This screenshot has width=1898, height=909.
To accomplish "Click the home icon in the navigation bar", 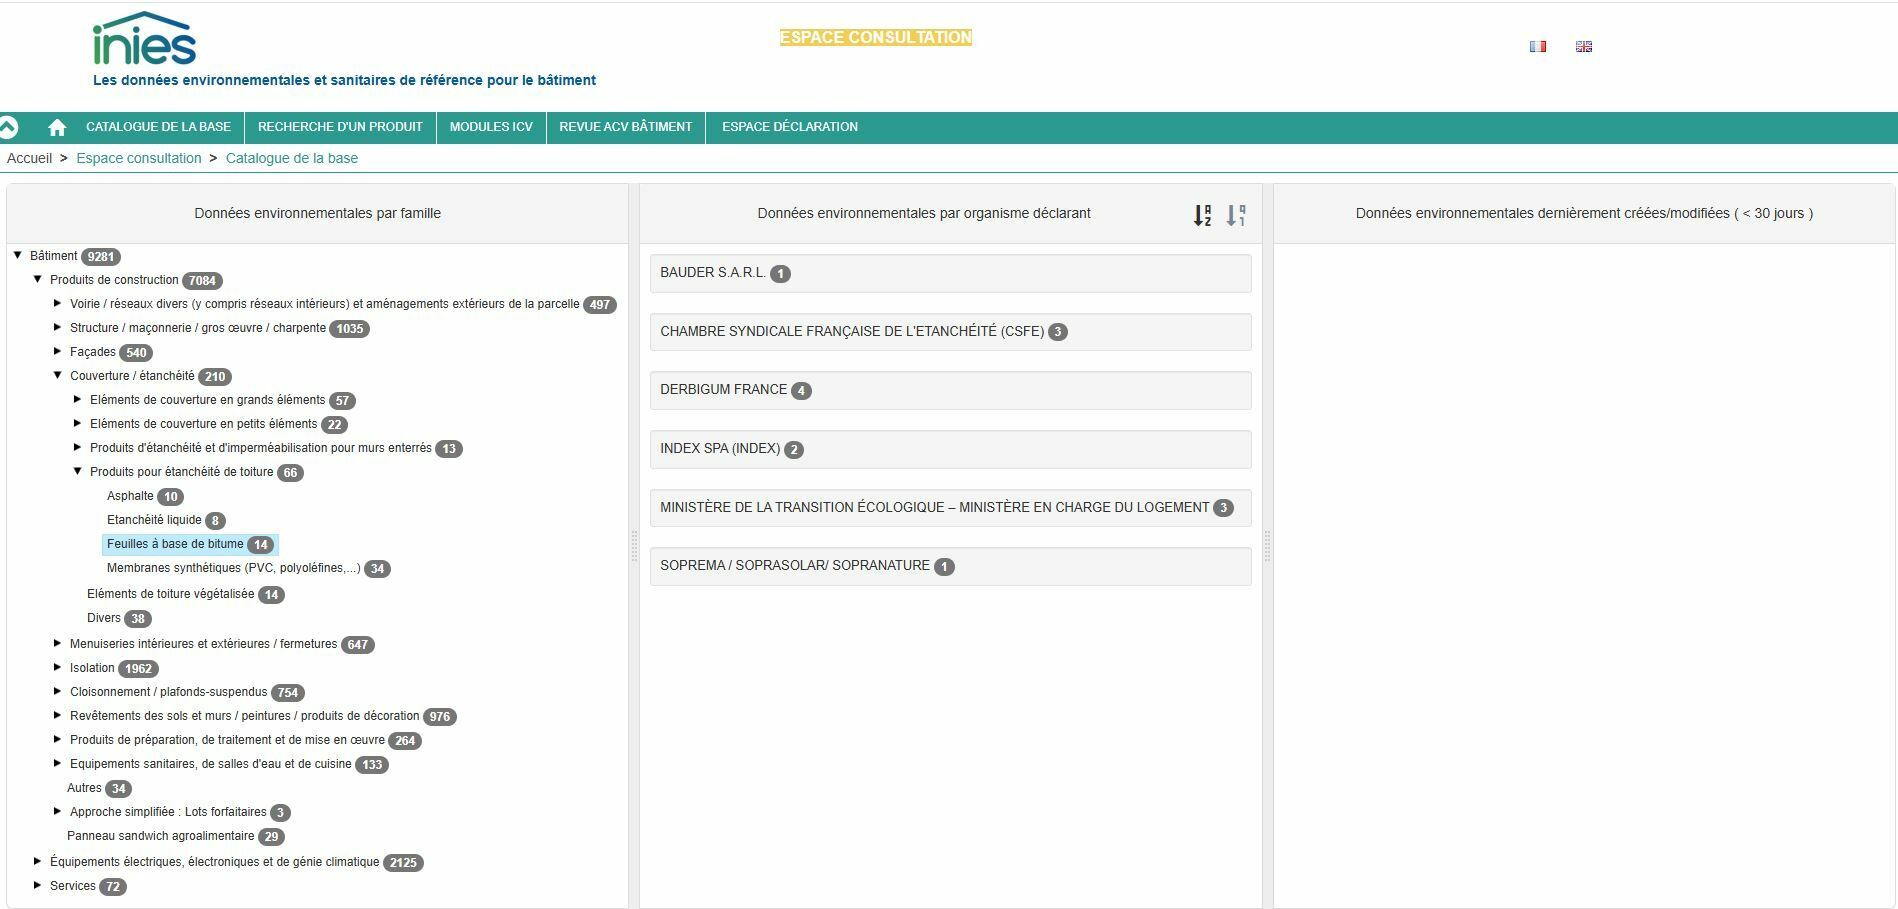I will coord(57,127).
